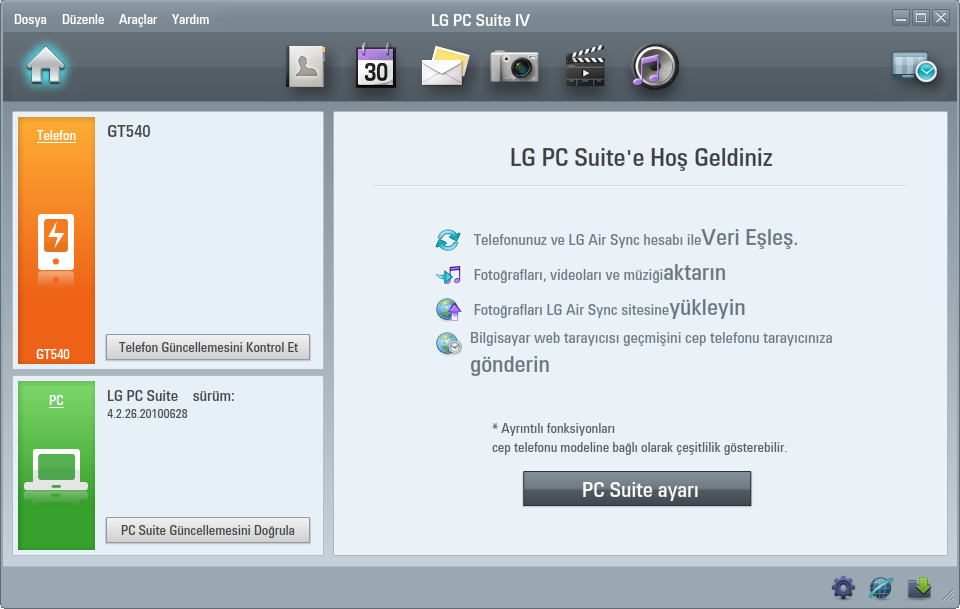Open the Music note icon
The width and height of the screenshot is (960, 609).
(x=654, y=66)
